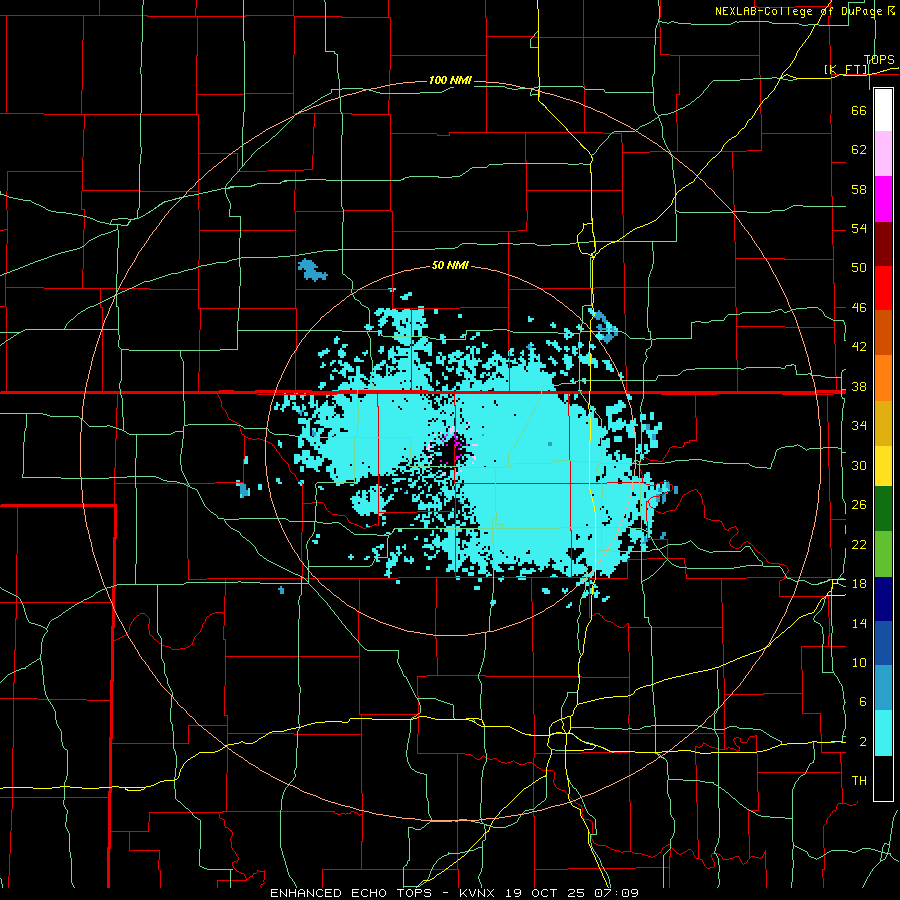Screen dimensions: 900x900
Task: Click the white swatch in the tops legend
Action: tap(883, 110)
